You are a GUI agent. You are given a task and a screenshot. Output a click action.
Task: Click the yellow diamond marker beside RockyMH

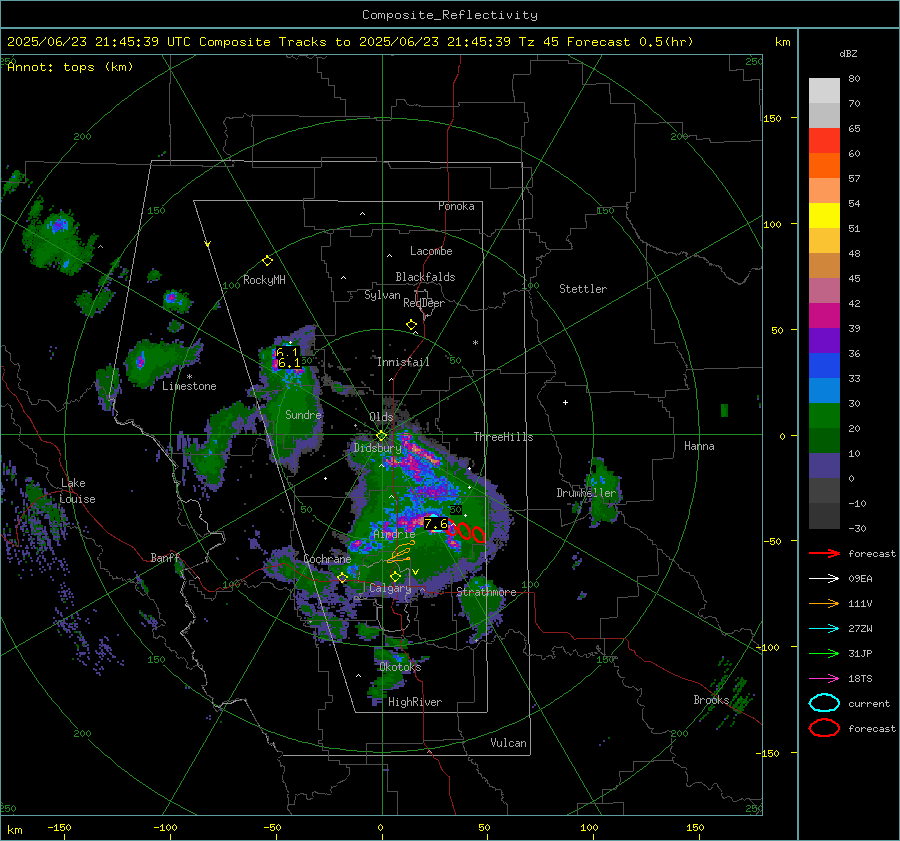pyautogui.click(x=267, y=261)
